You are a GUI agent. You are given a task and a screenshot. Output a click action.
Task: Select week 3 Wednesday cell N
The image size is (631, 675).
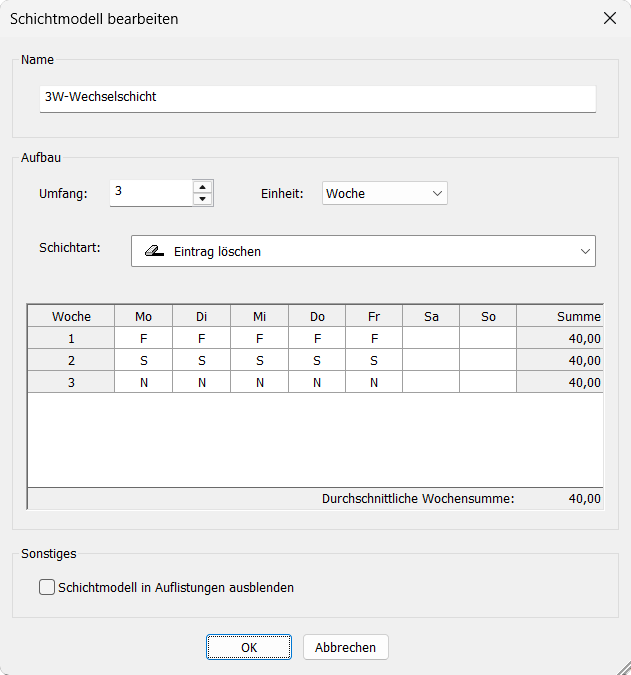click(x=260, y=382)
